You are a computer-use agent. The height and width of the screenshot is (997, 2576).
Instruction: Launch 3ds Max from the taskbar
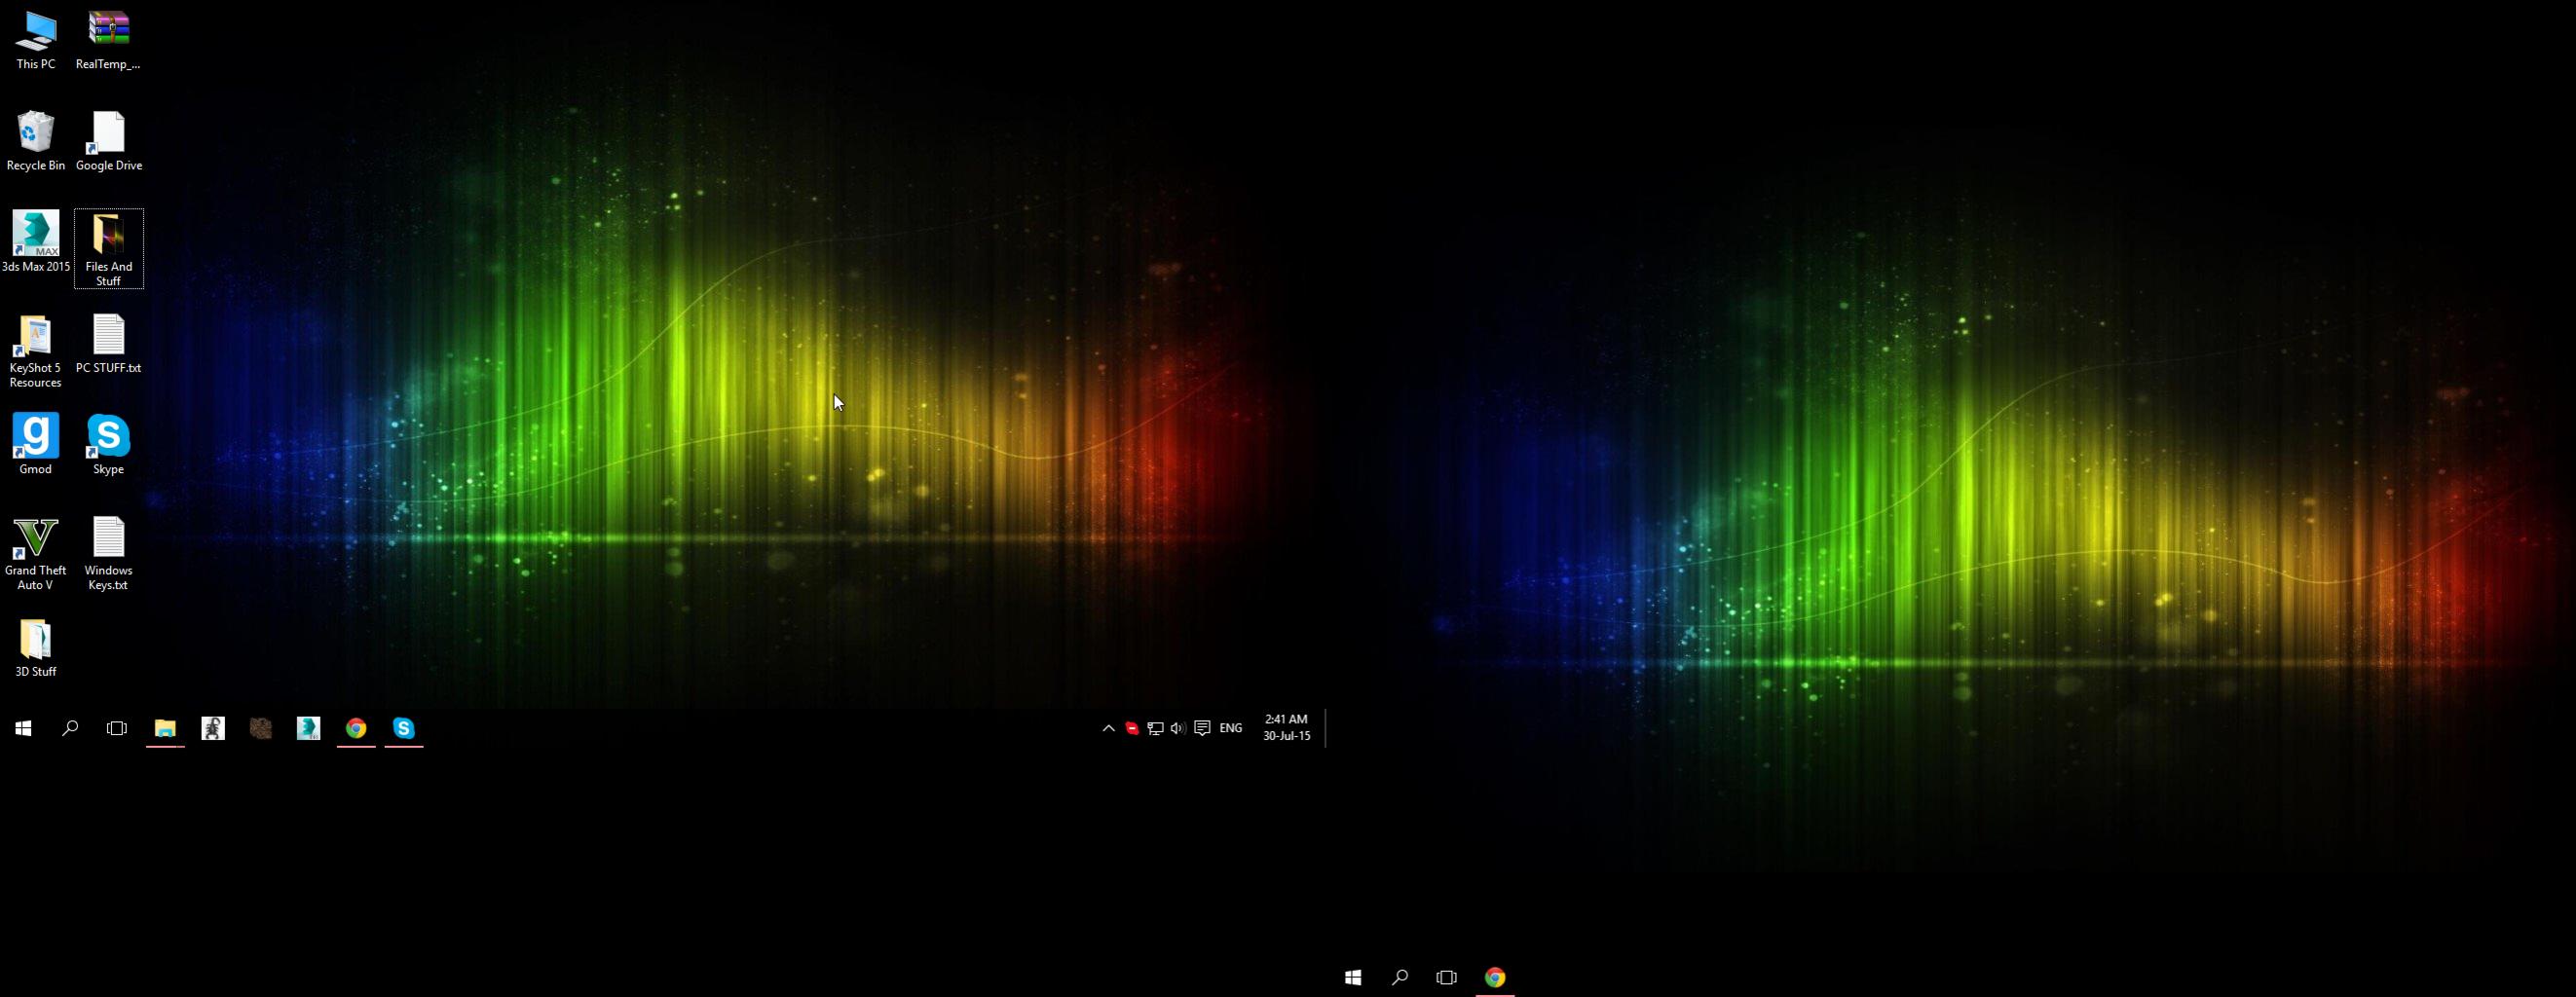point(308,728)
